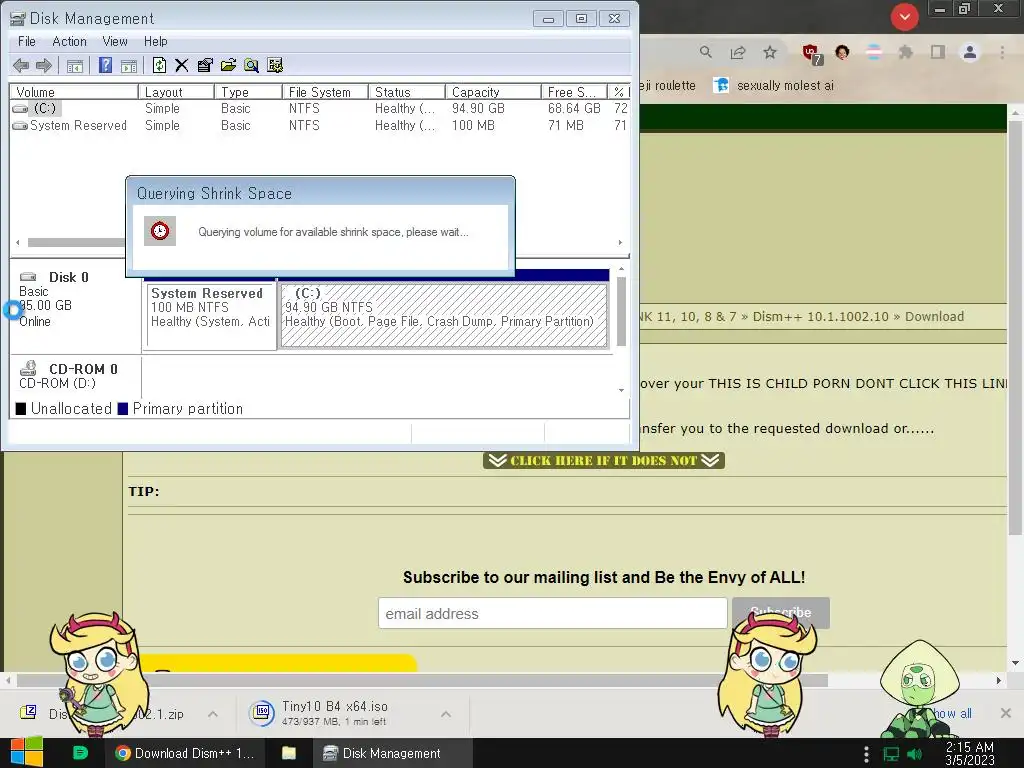Click Chrome's zoom magnifier icon in address bar
Viewport: 1024px width, 768px height.
tap(705, 52)
